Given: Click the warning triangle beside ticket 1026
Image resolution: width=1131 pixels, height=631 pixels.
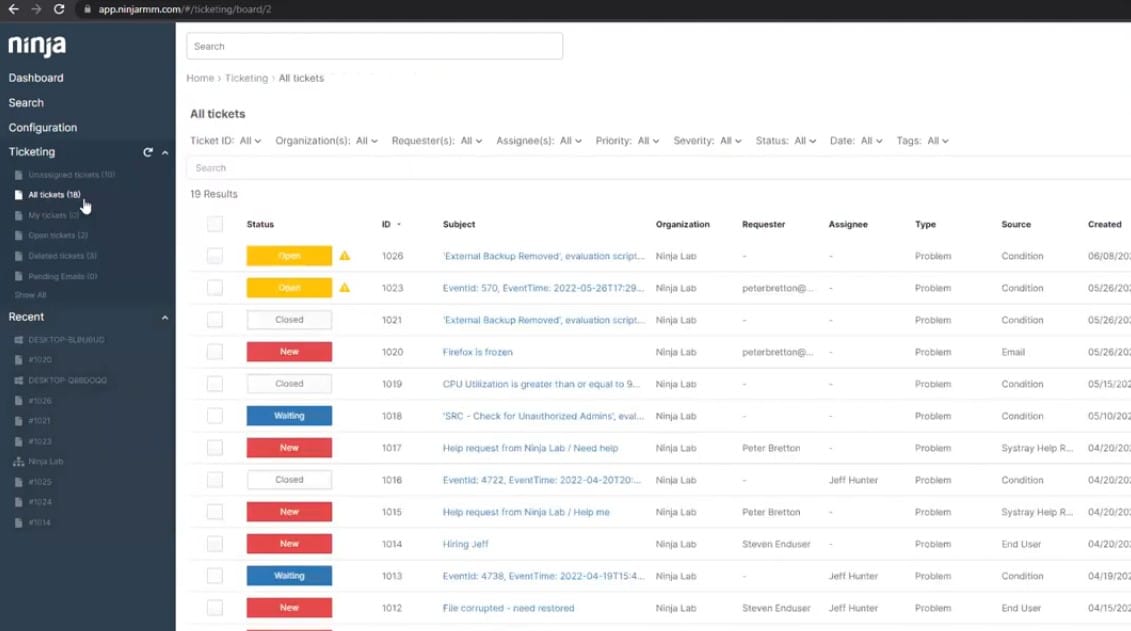Looking at the screenshot, I should tap(343, 255).
